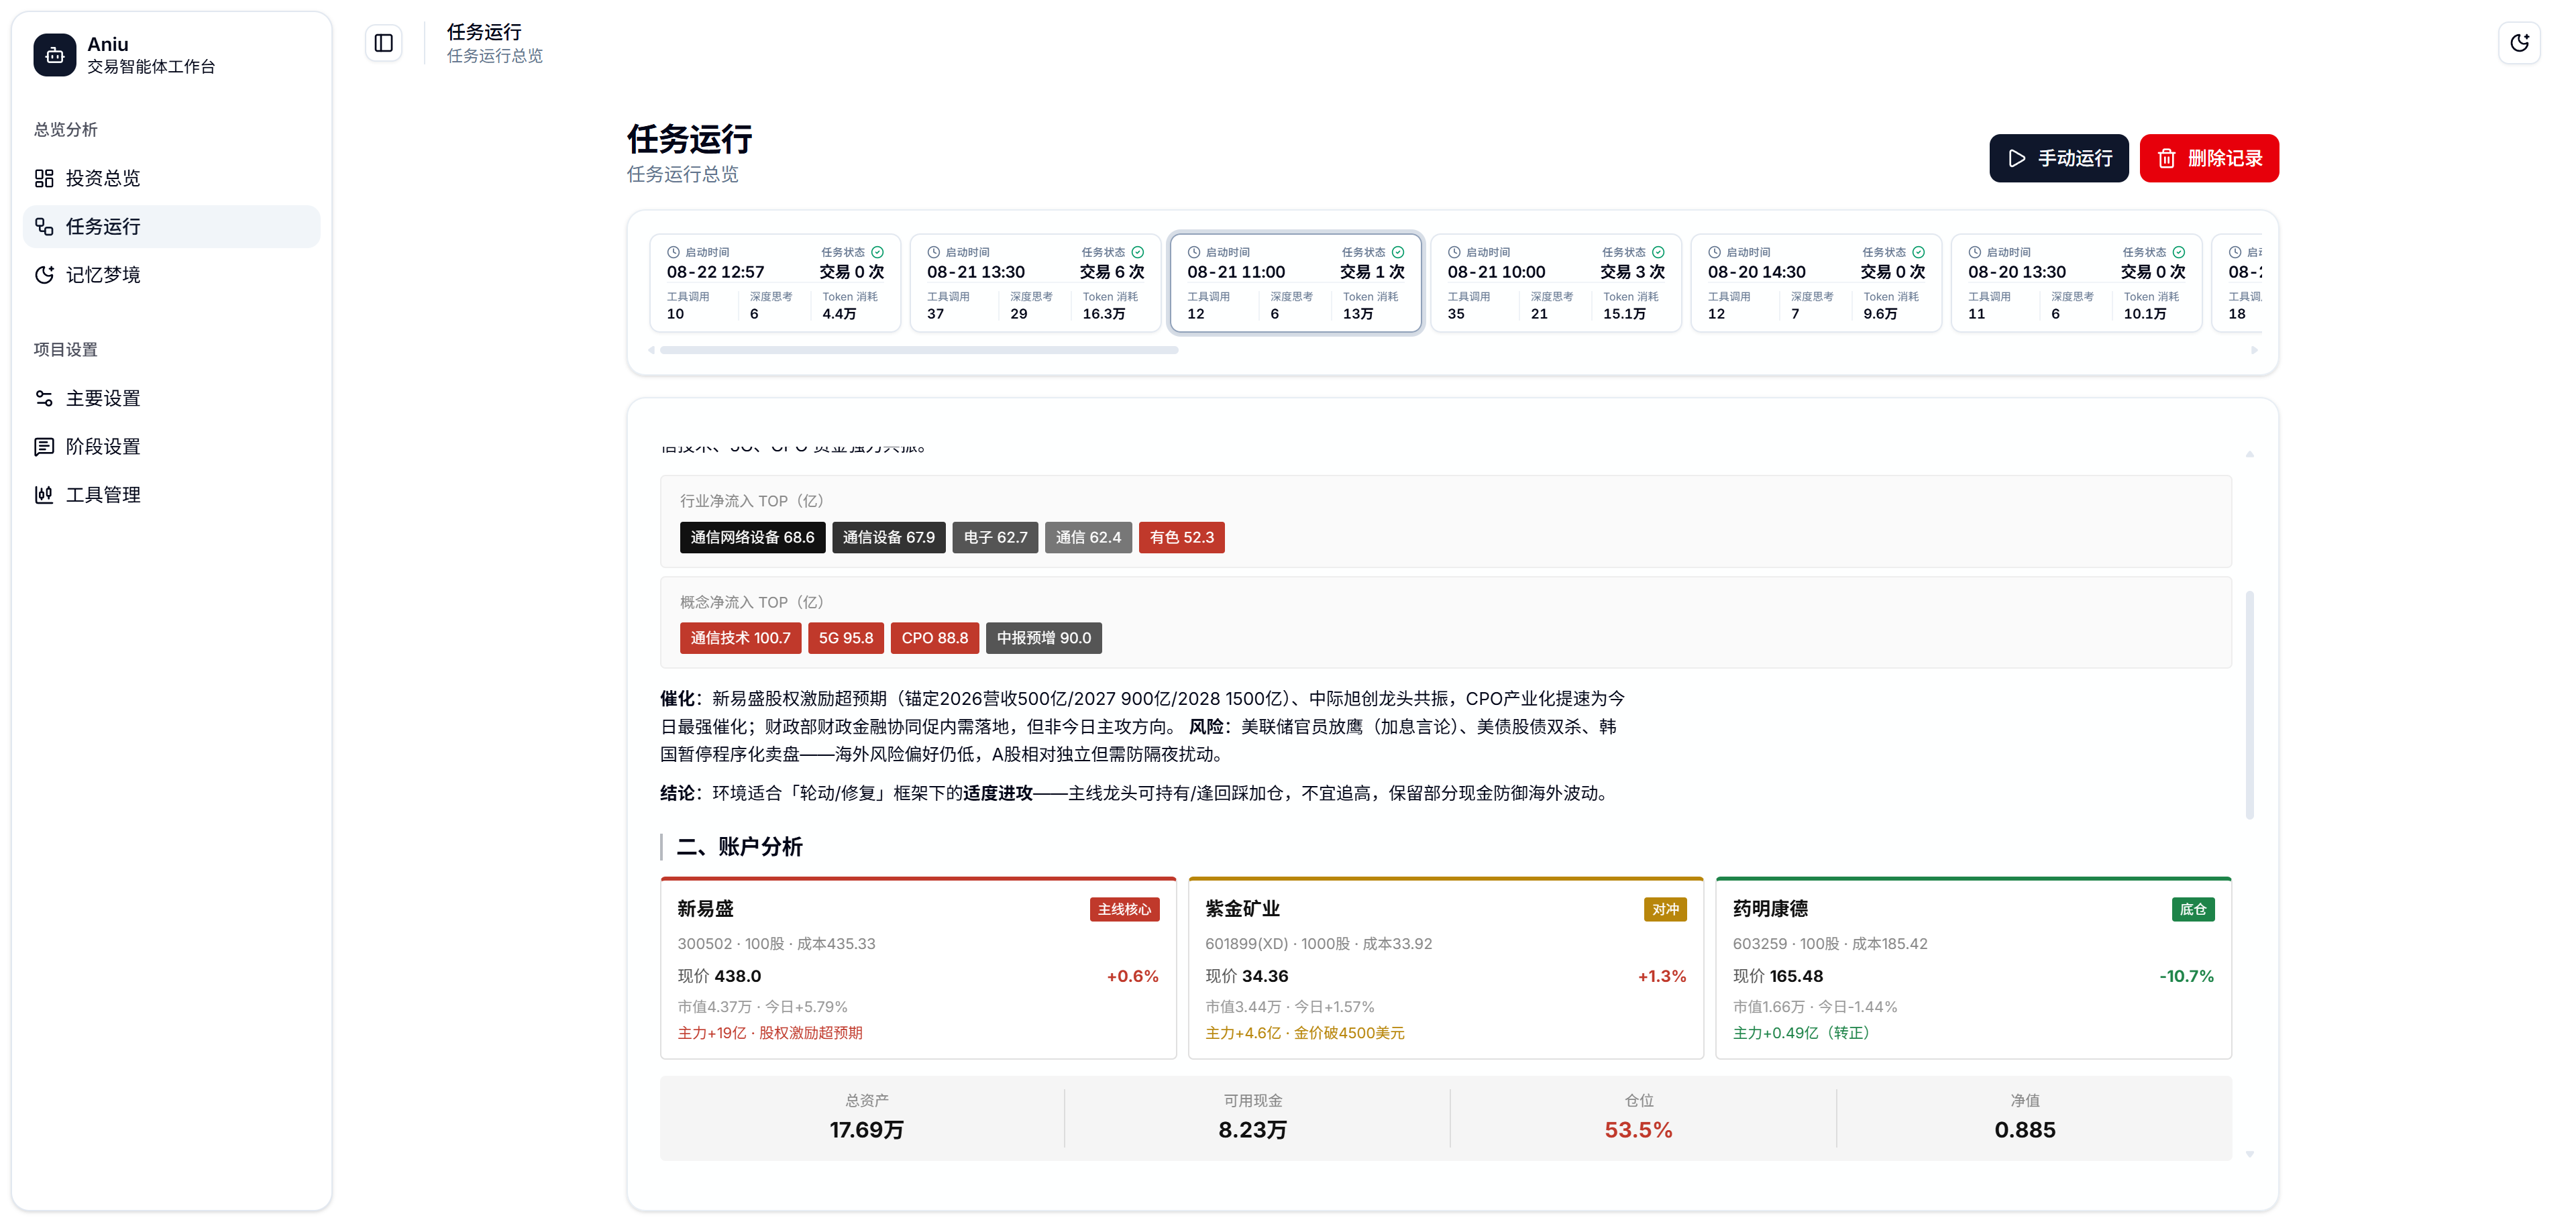
Task: Open 阶段设置 in the sidebar
Action: click(x=171, y=446)
